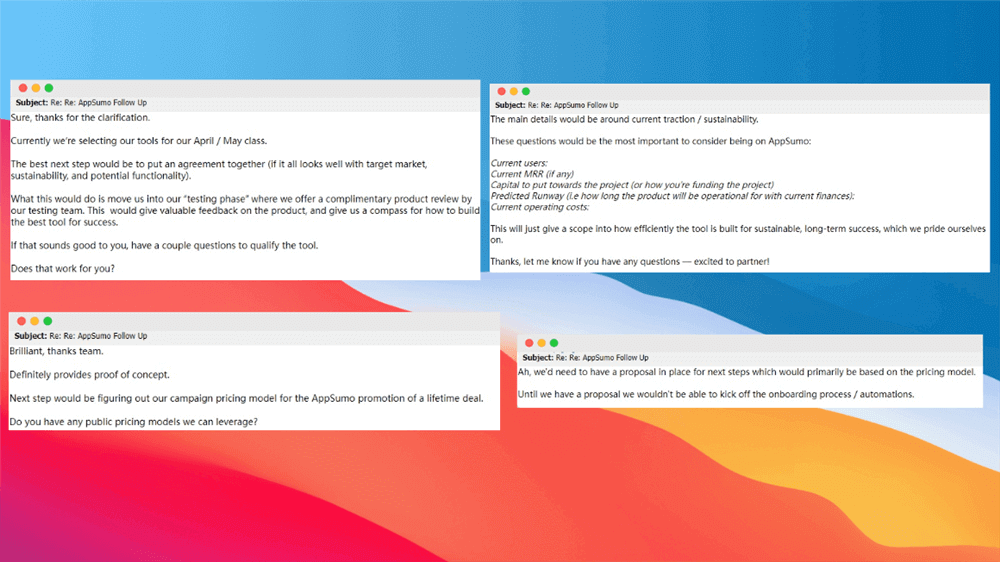Click the 'Predicted Runway' italic line
The width and height of the screenshot is (1000, 562).
(x=672, y=196)
